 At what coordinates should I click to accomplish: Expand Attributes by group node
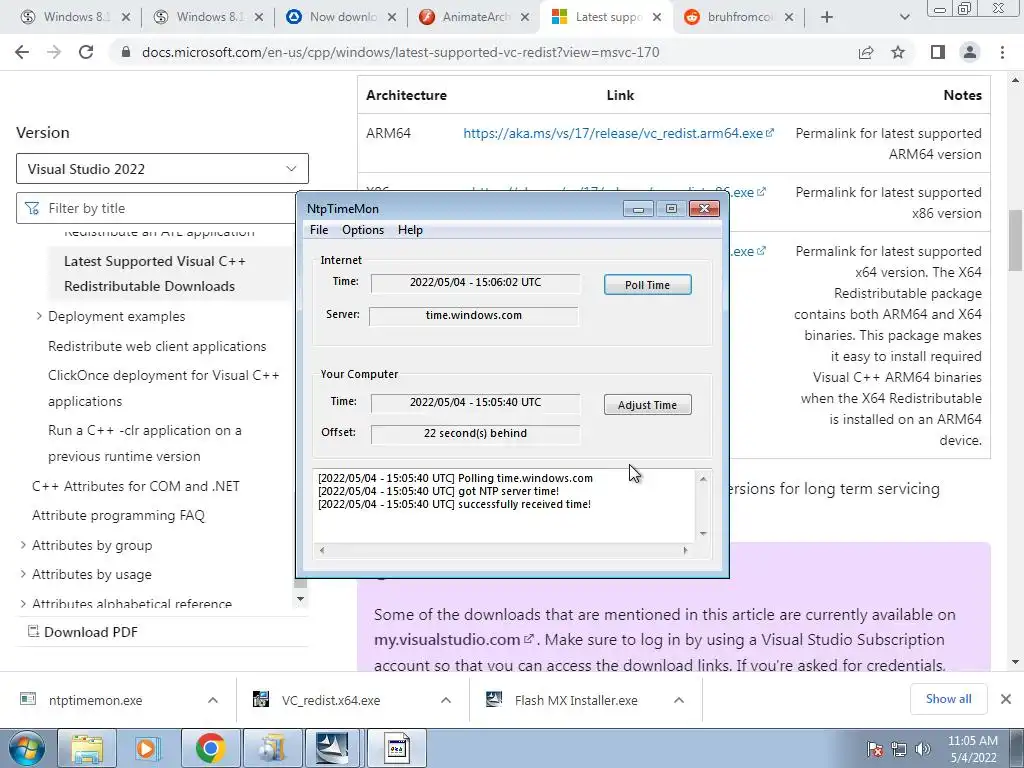(23, 545)
